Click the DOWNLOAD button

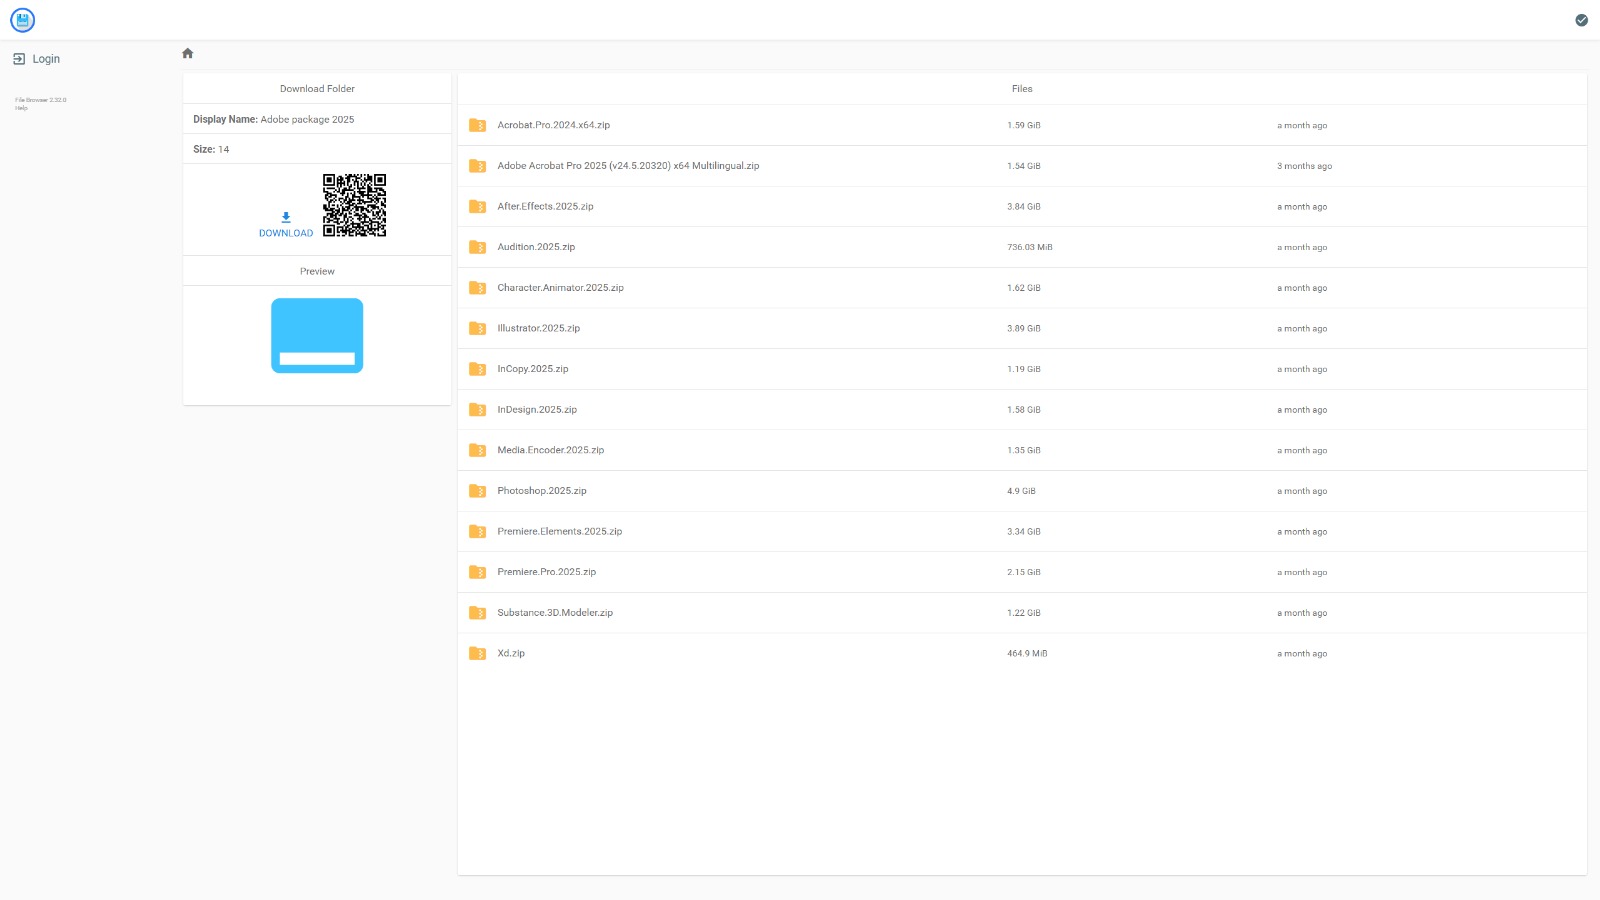pos(286,225)
